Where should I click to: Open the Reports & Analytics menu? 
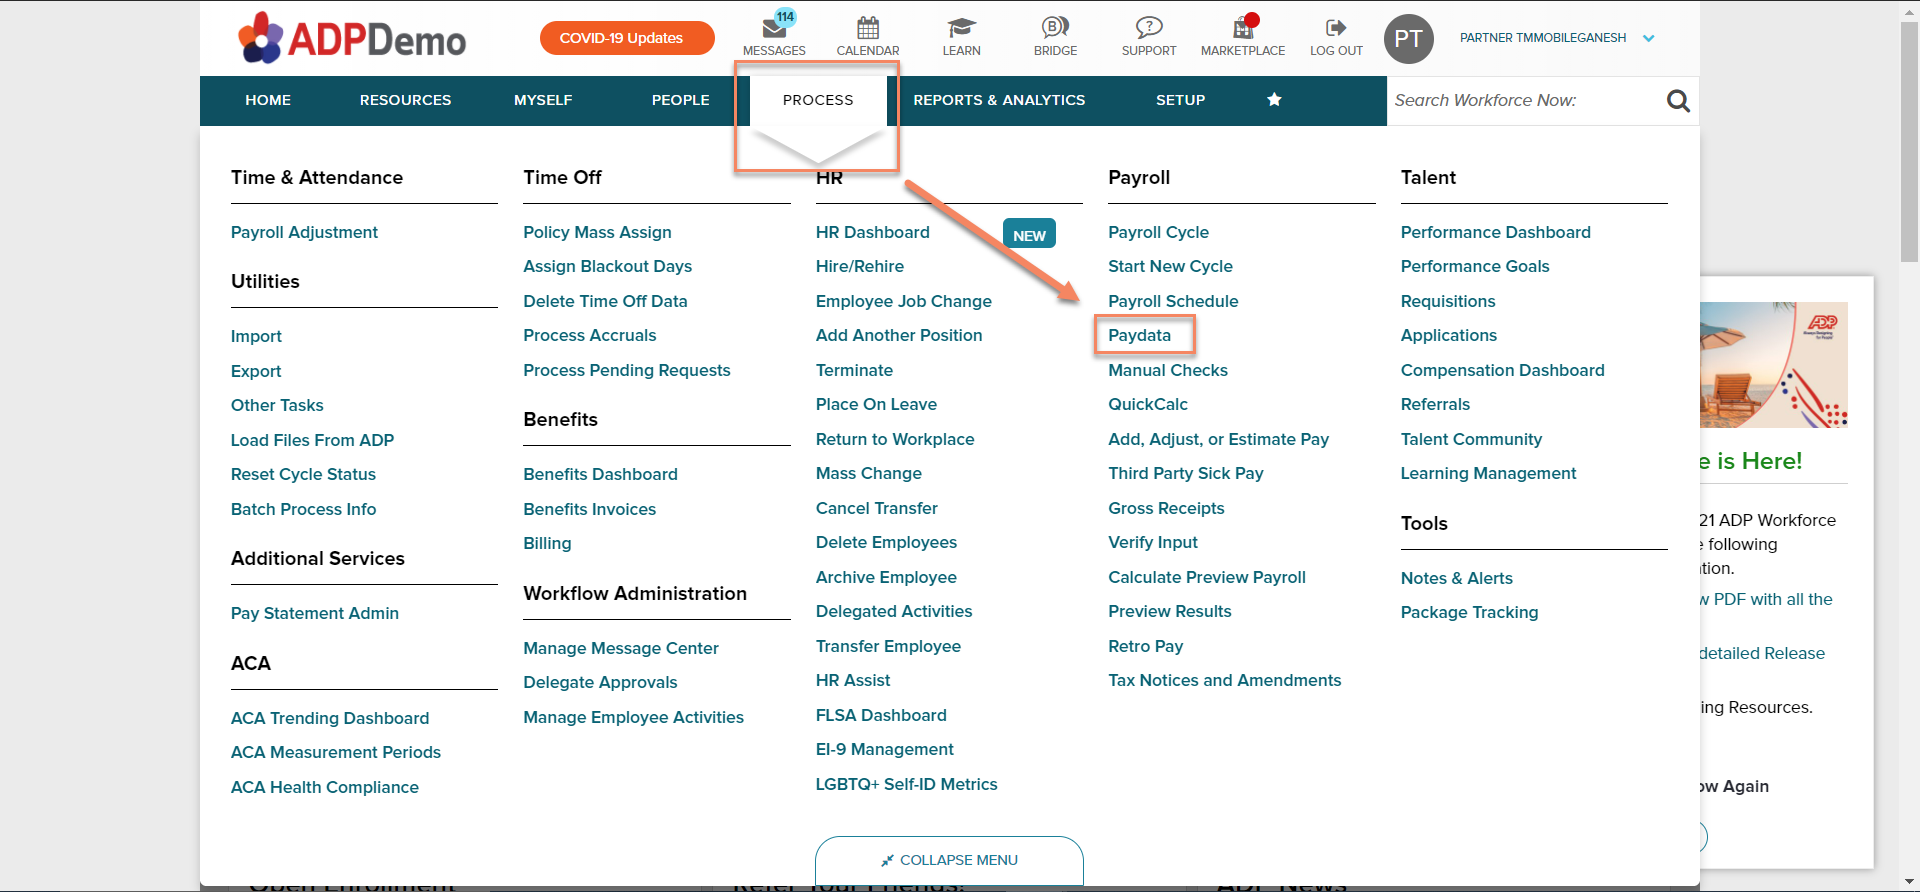pos(999,100)
